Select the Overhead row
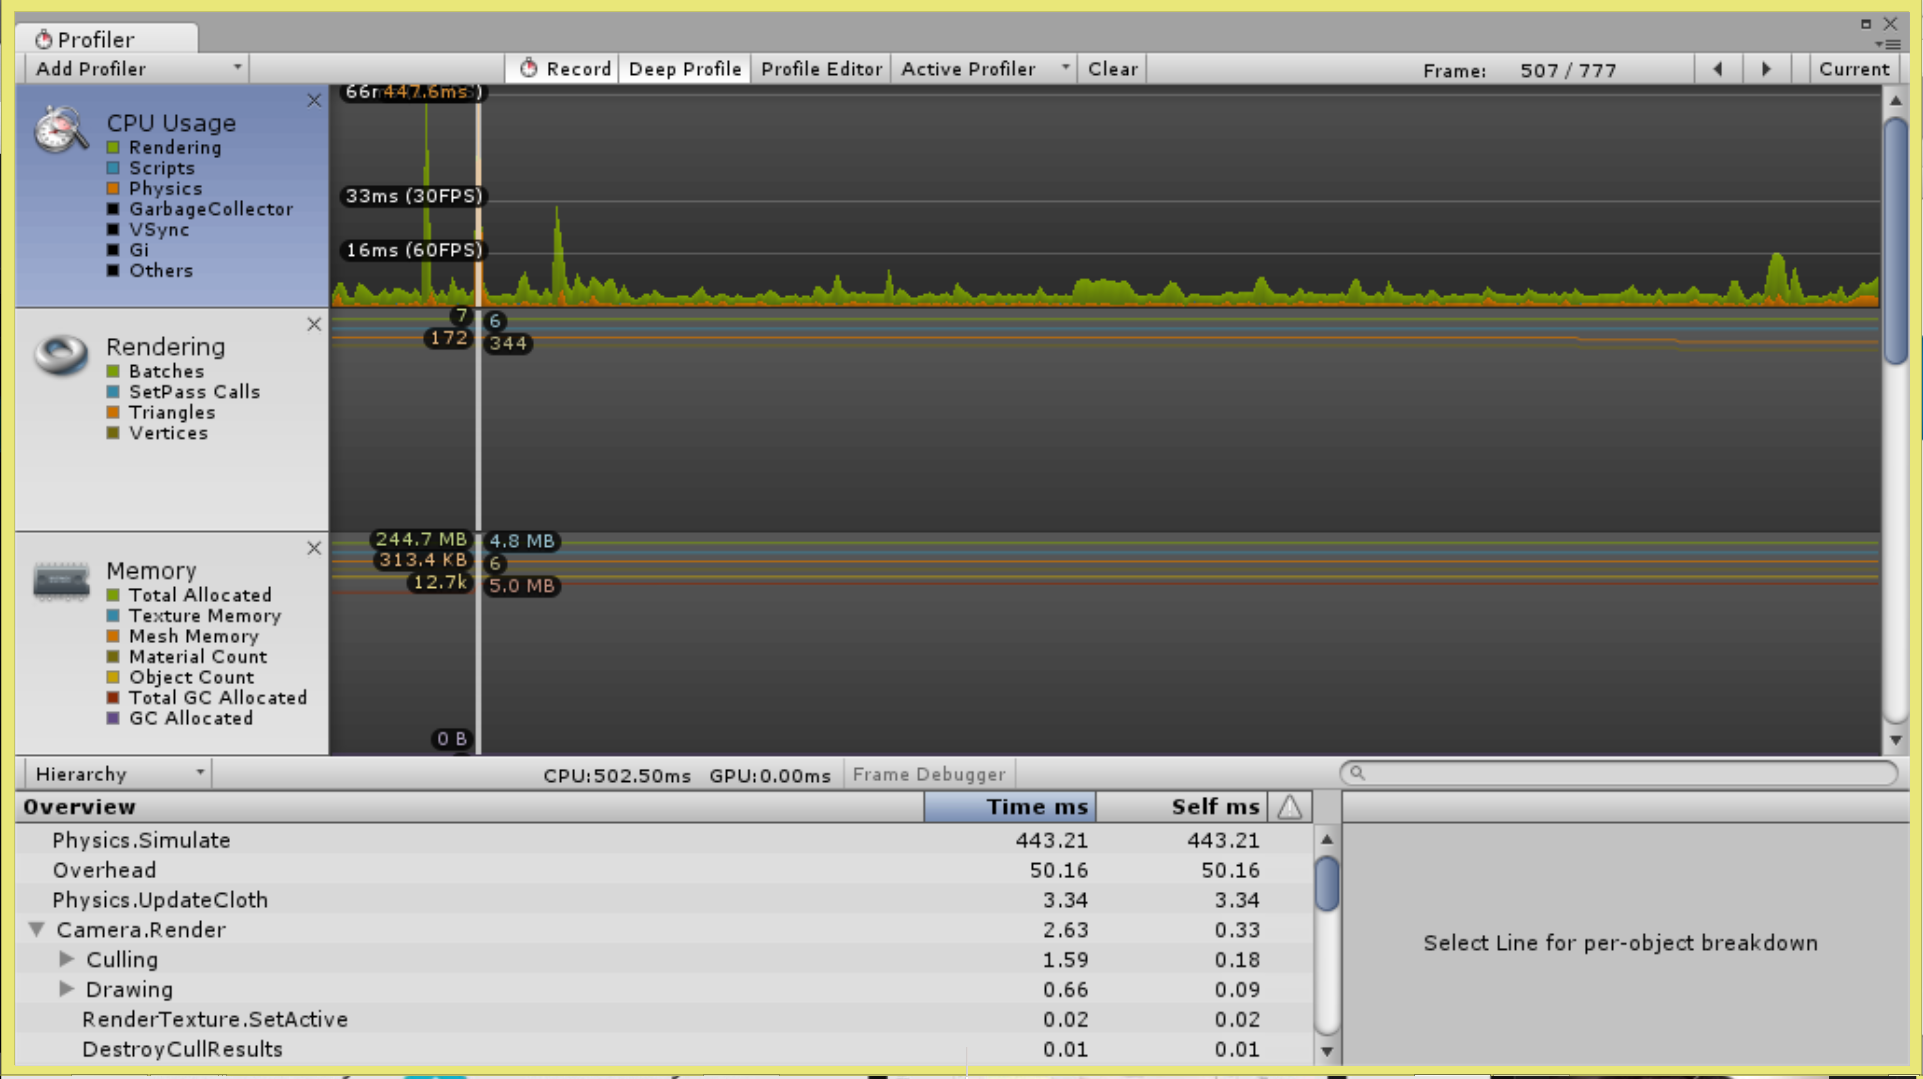Image resolution: width=1923 pixels, height=1079 pixels. pos(664,870)
